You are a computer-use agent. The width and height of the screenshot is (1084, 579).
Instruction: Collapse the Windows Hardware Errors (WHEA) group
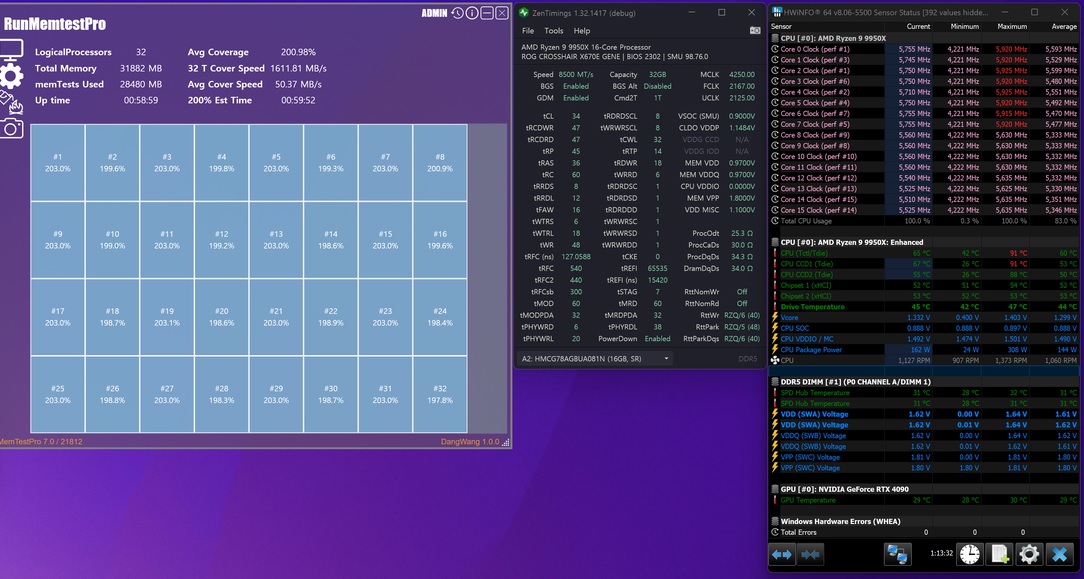775,522
